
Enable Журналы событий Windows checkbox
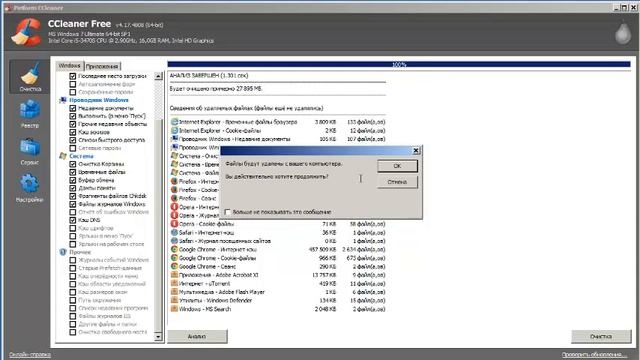pos(73,260)
